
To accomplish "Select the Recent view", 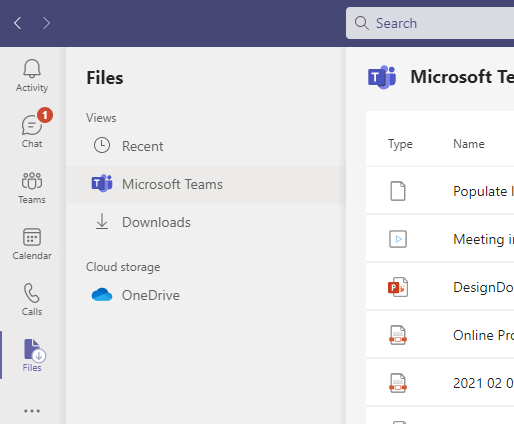I will click(206, 146).
